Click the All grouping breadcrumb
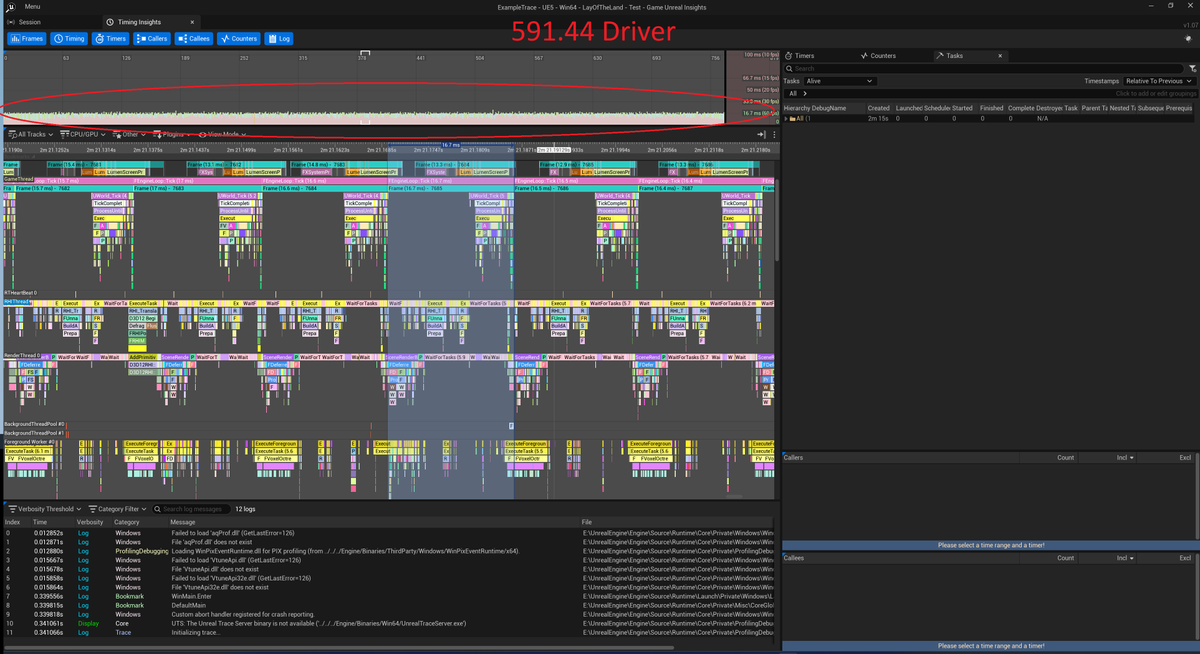Screen dimensions: 1200x654 coord(792,93)
